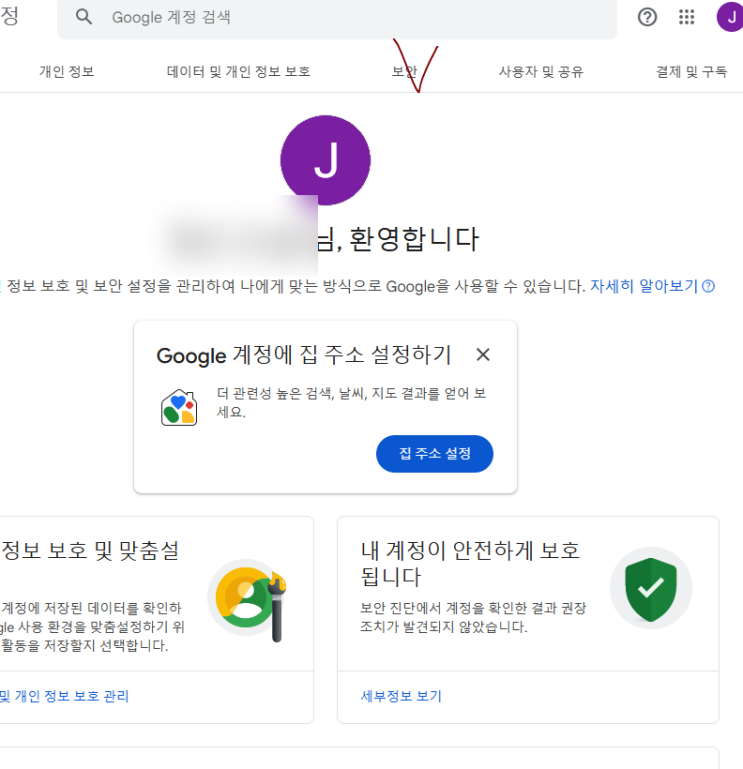Click the search magnifier icon
This screenshot has height=769, width=743.
(x=84, y=17)
